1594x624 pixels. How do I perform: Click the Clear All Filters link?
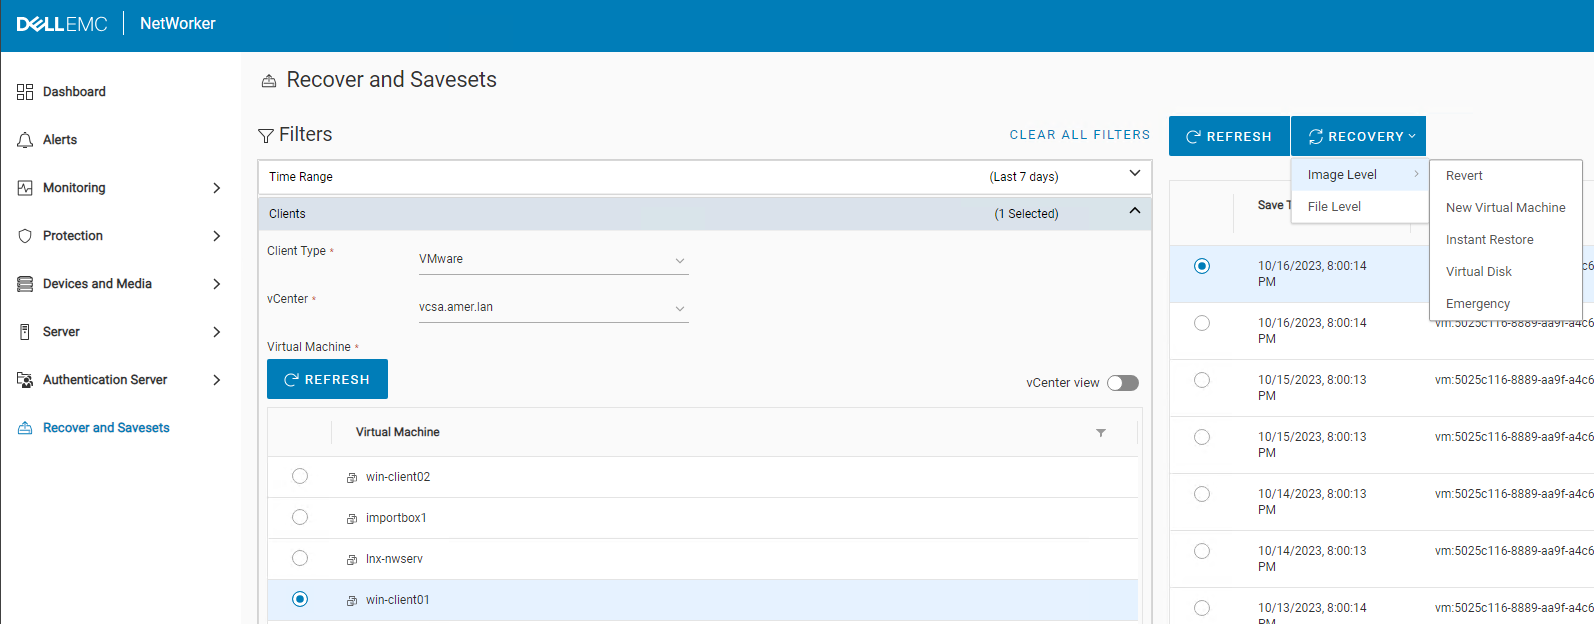(x=1079, y=135)
